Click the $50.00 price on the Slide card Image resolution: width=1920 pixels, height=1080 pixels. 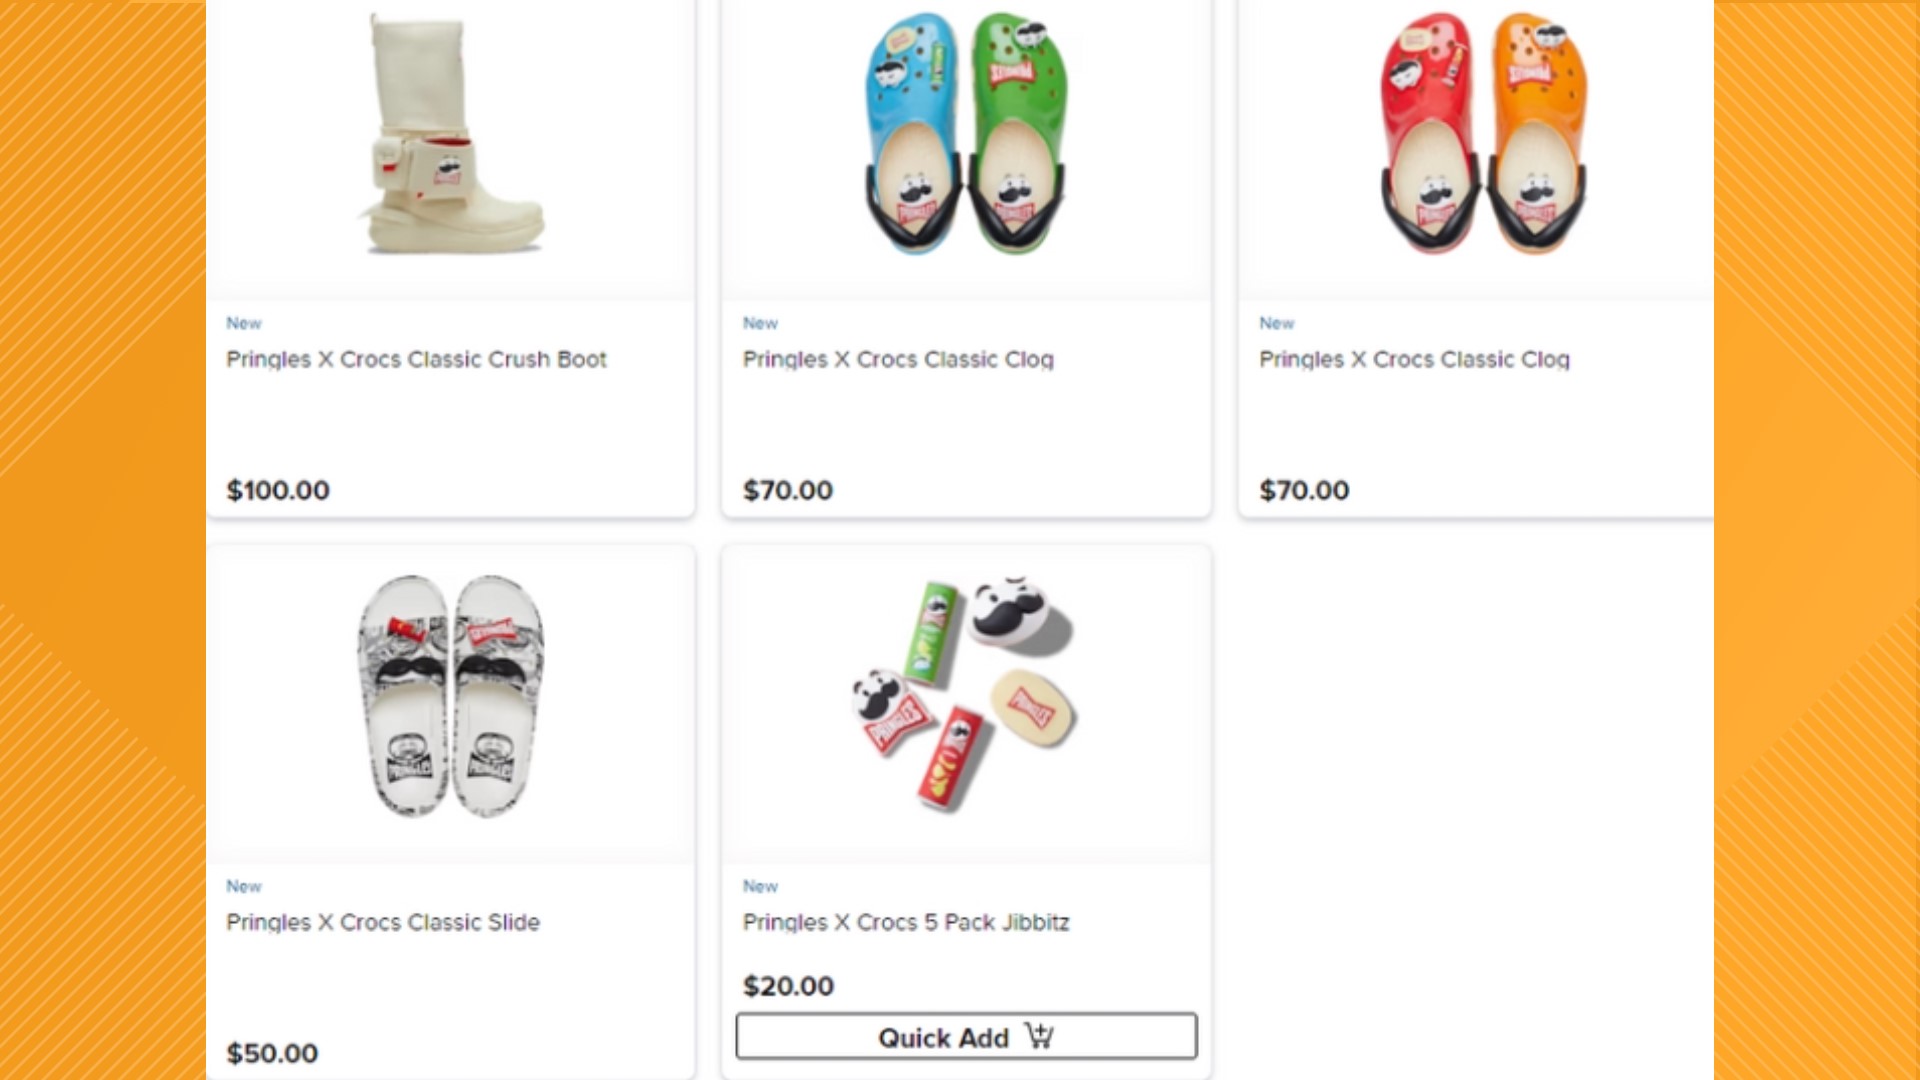click(x=272, y=1053)
